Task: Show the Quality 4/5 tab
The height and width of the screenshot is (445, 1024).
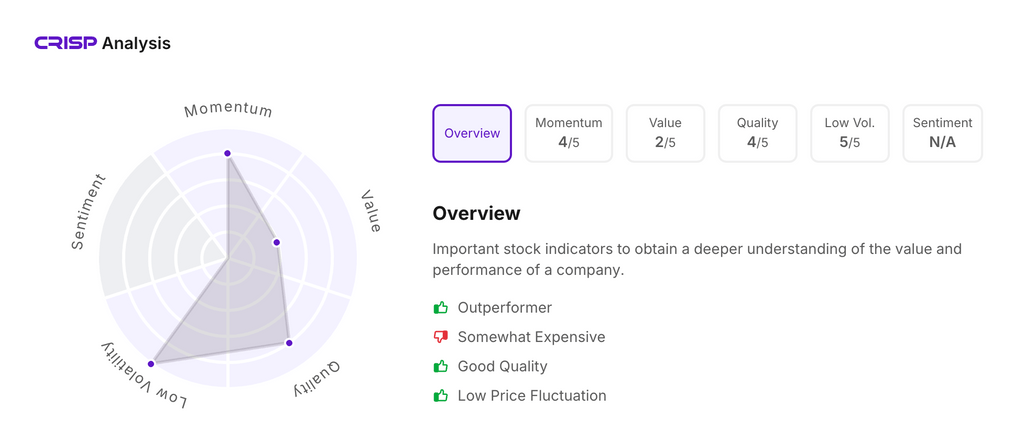Action: tap(757, 133)
